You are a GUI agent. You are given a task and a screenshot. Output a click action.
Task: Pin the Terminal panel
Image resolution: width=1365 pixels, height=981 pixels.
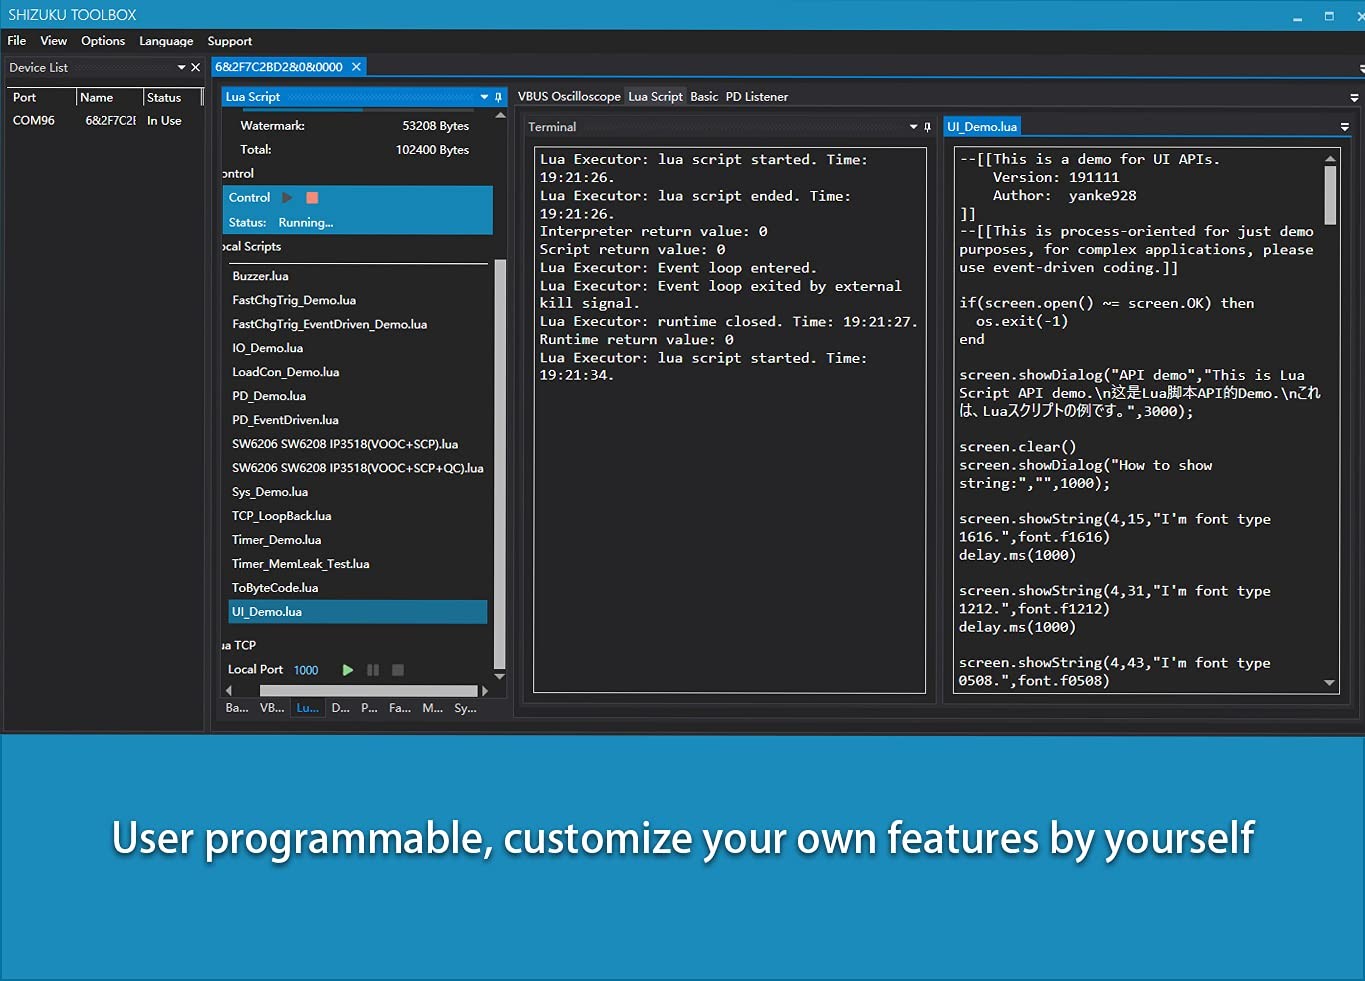click(928, 127)
